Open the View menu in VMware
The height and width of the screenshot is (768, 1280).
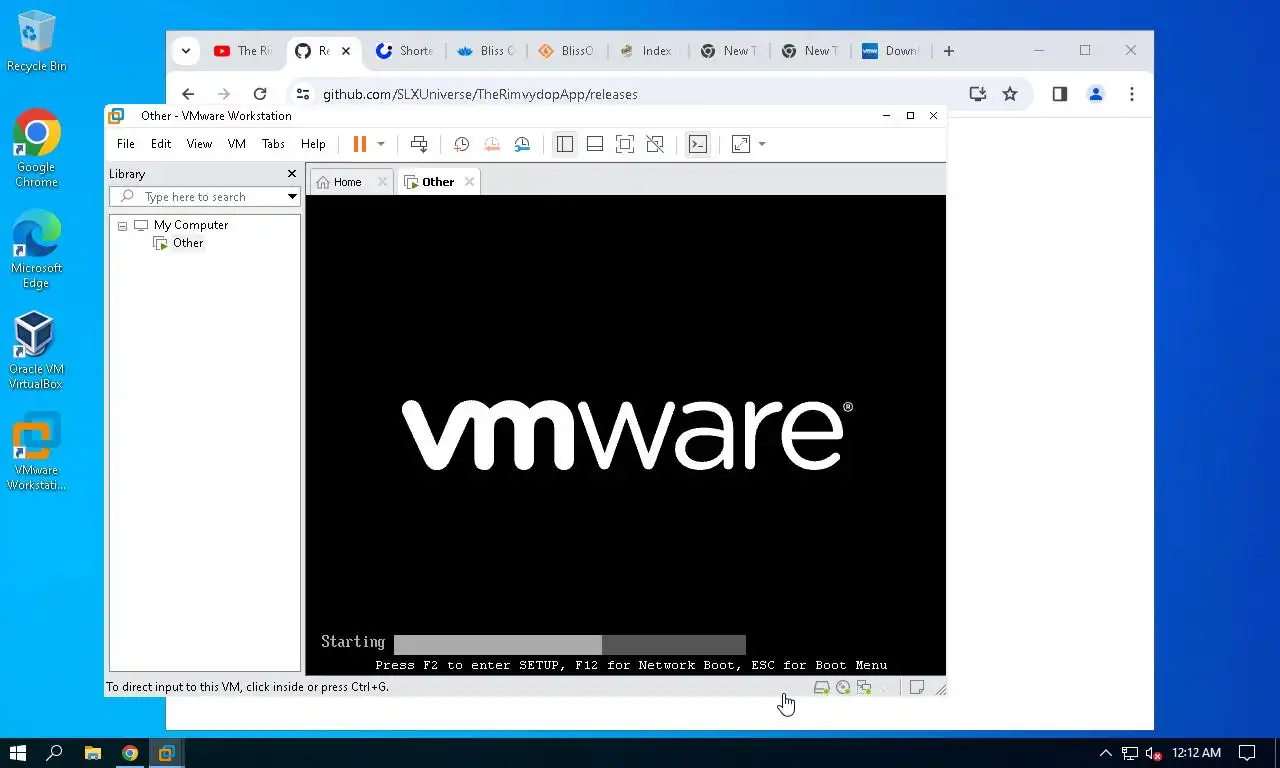(x=199, y=144)
